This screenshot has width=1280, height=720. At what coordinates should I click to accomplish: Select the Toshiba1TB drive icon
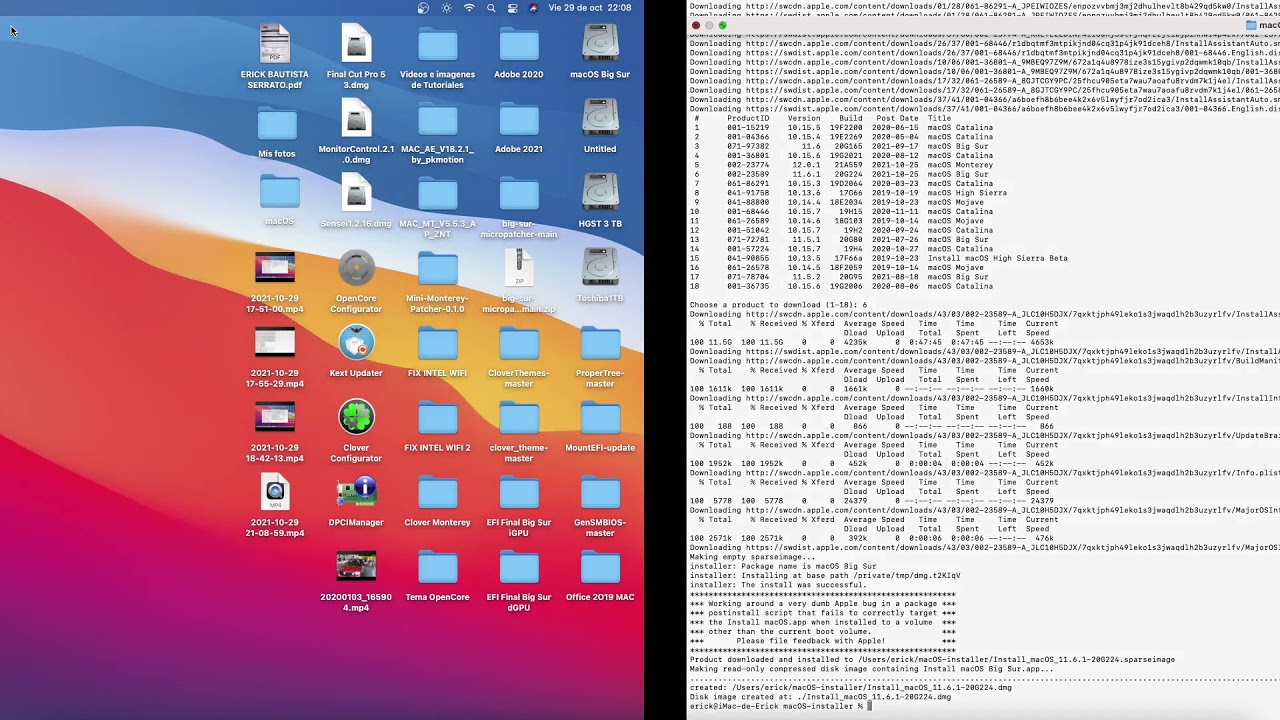click(600, 269)
